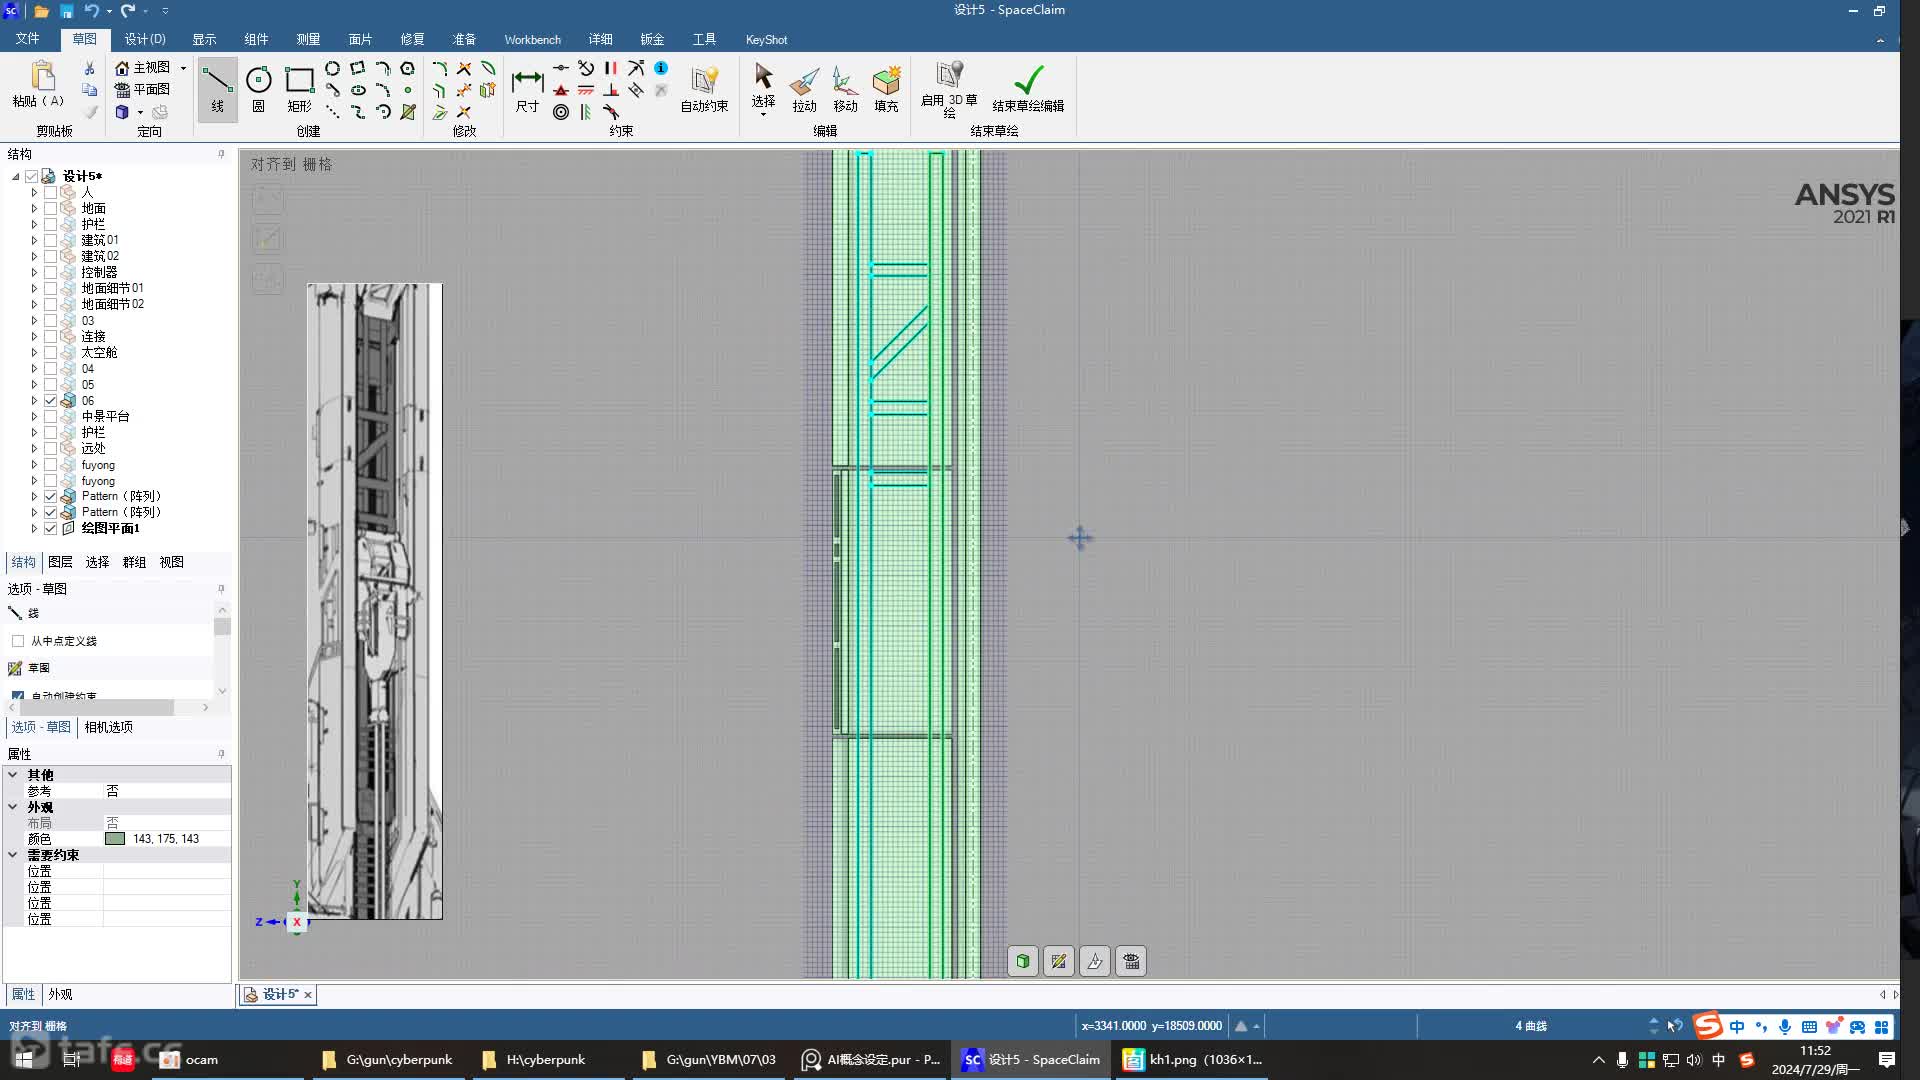1920x1080 pixels.
Task: Open the 文件 menu
Action: point(27,39)
